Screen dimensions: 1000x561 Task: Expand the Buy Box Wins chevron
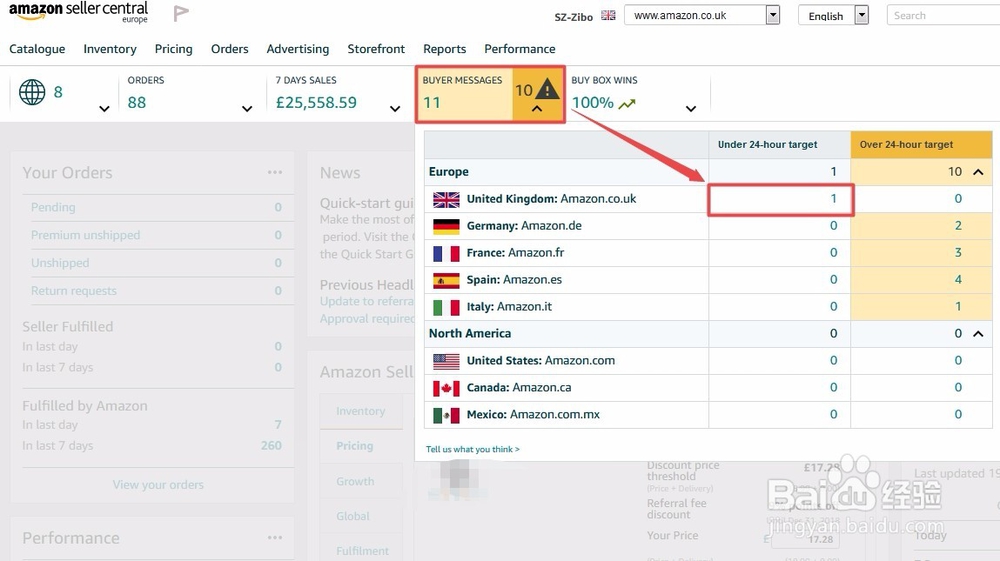click(x=691, y=109)
